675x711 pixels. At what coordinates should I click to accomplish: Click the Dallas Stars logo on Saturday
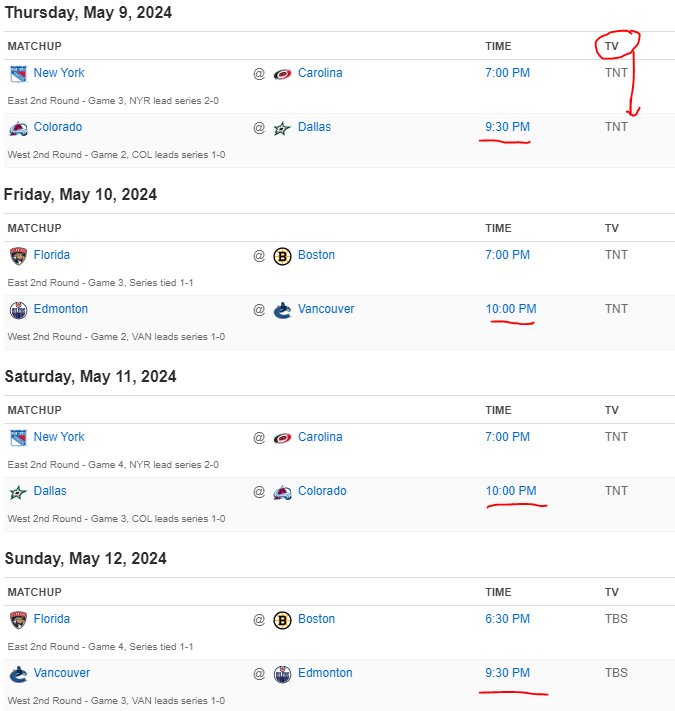(x=18, y=492)
